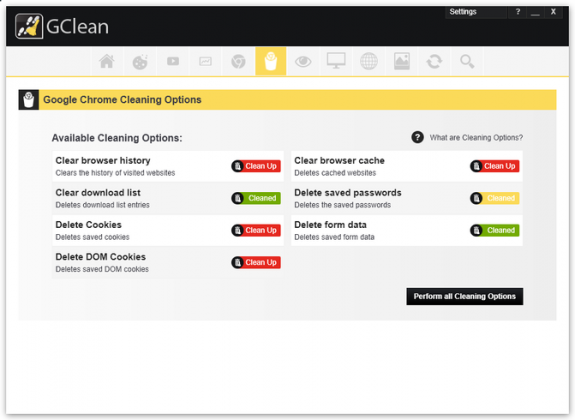Screen dimensions: 575x420
Task: Select 'Delete DOM Cookies' title text
Action: pyautogui.click(x=100, y=257)
